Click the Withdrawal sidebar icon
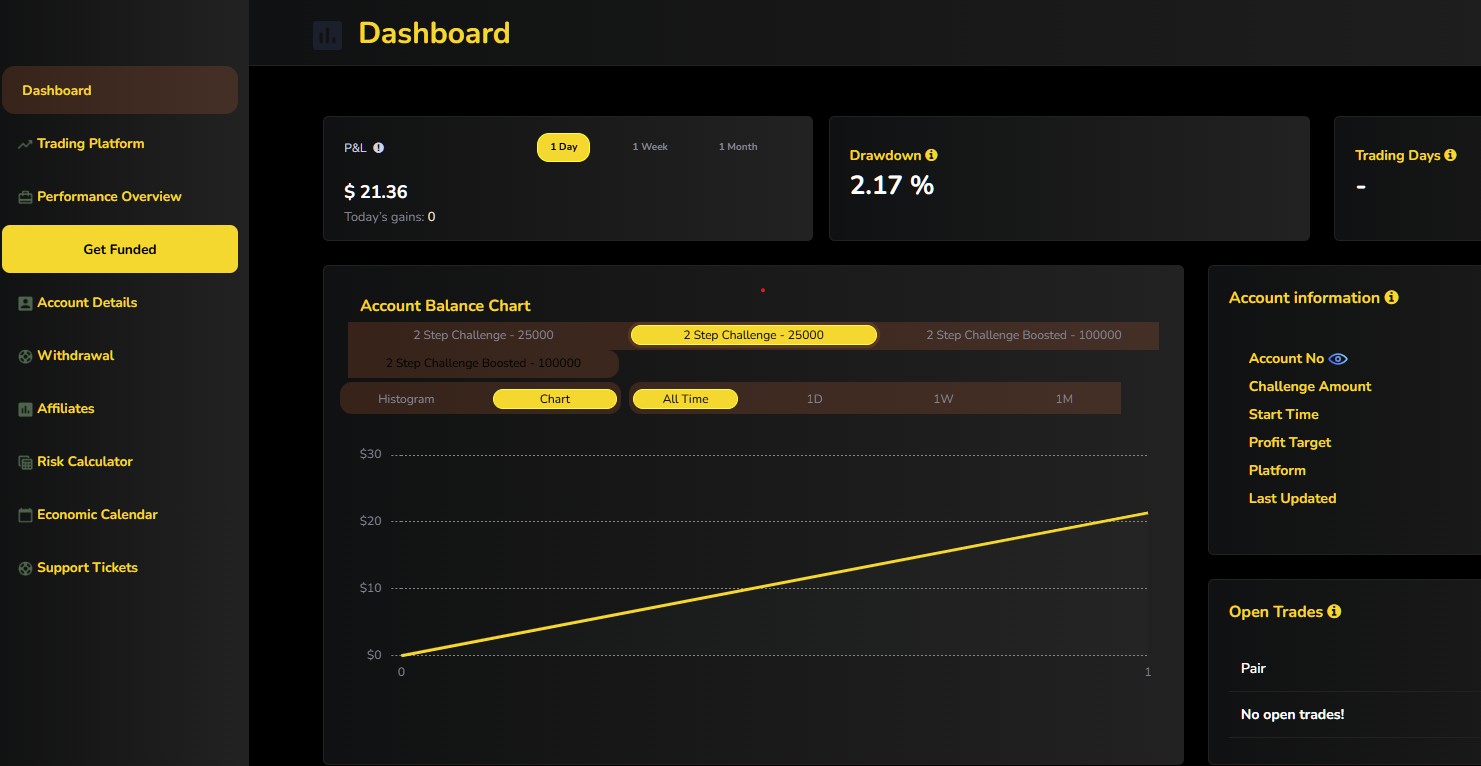The height and width of the screenshot is (766, 1481). coord(25,356)
